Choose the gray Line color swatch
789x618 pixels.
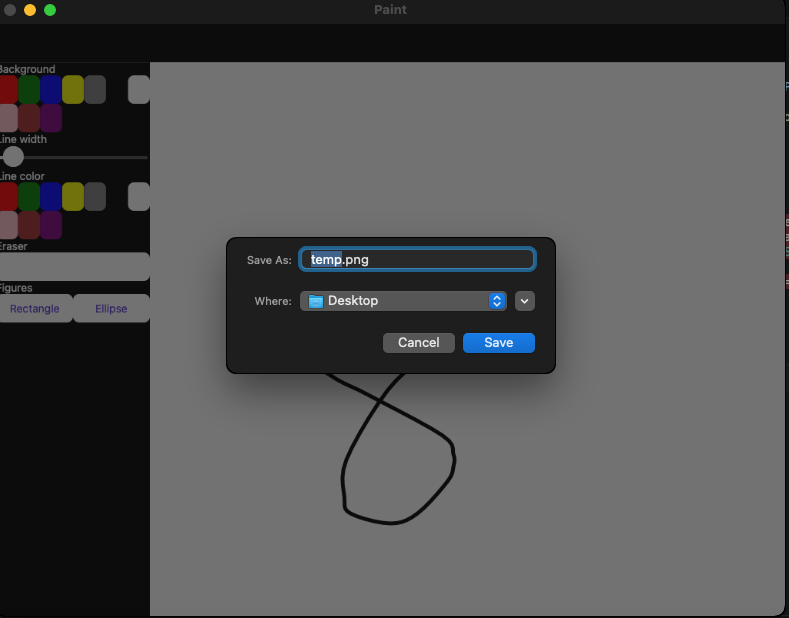pyautogui.click(x=95, y=197)
